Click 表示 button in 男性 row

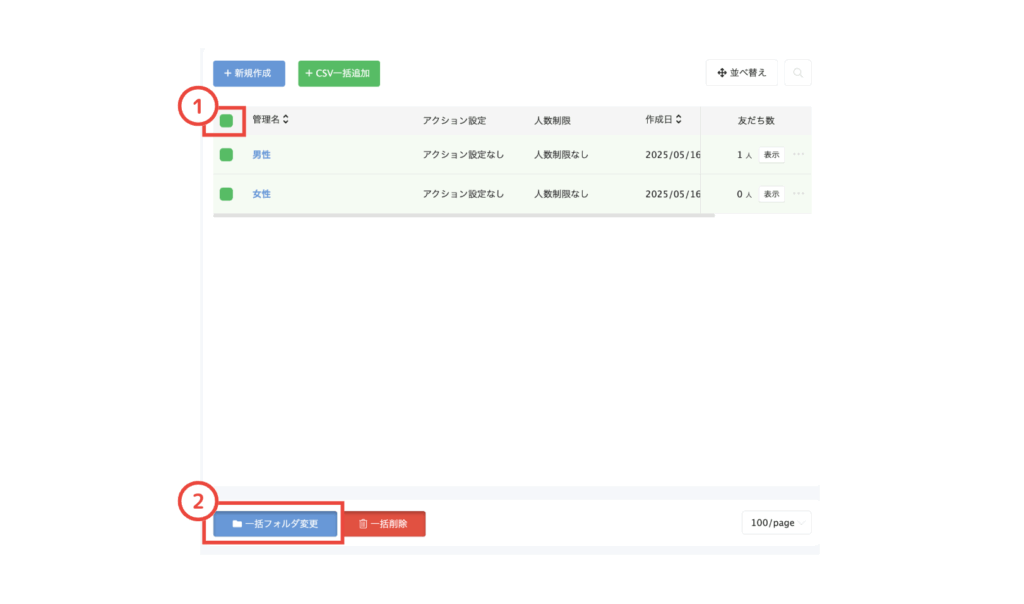click(x=771, y=155)
